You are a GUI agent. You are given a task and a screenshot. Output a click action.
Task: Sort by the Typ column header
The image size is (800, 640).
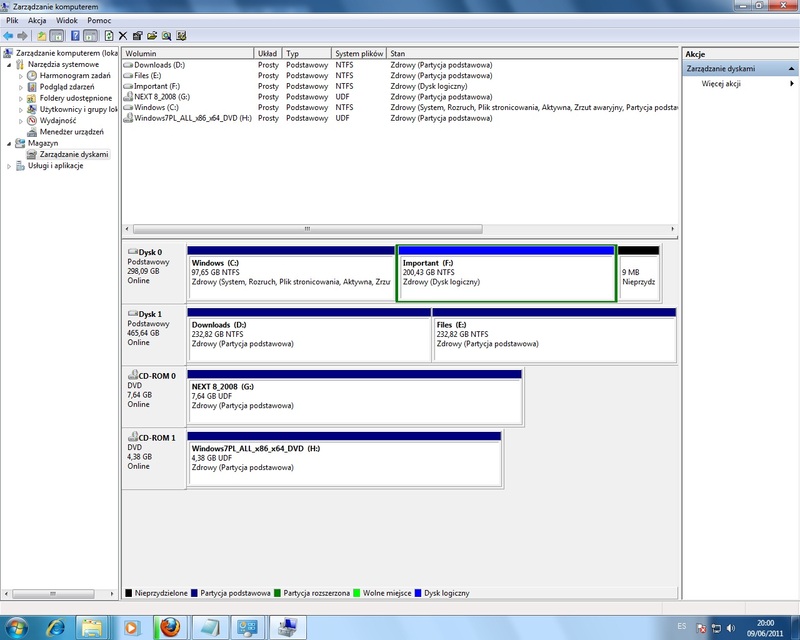(x=307, y=53)
